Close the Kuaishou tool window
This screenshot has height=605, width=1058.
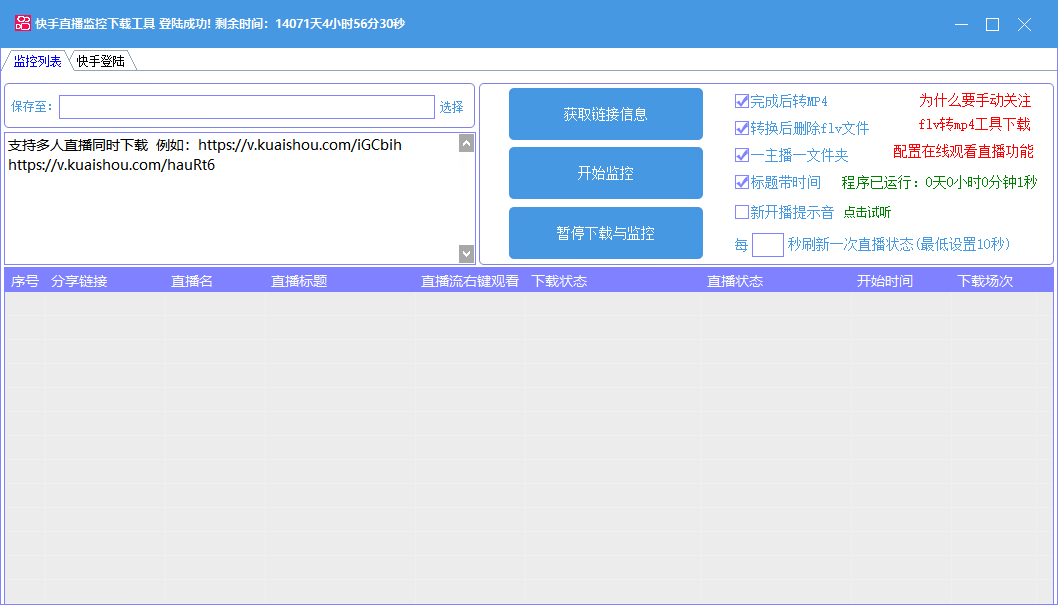(x=1024, y=24)
